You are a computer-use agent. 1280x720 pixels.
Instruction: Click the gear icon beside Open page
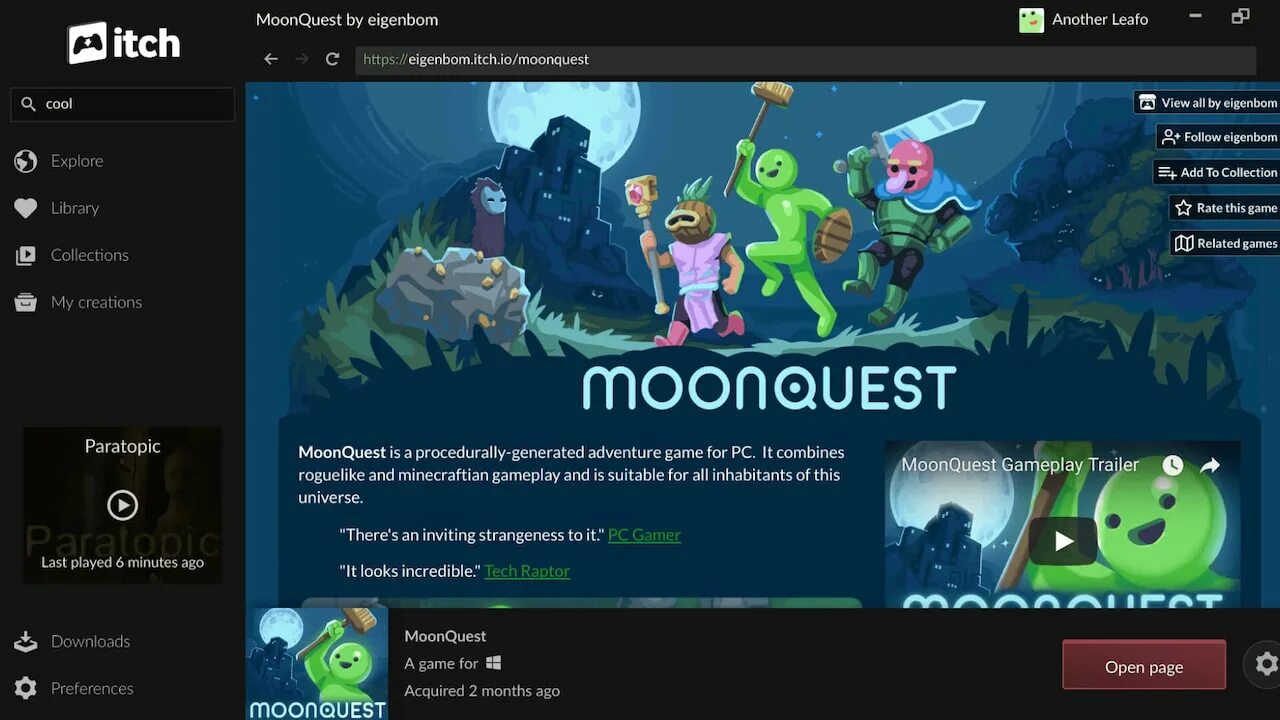point(1266,664)
